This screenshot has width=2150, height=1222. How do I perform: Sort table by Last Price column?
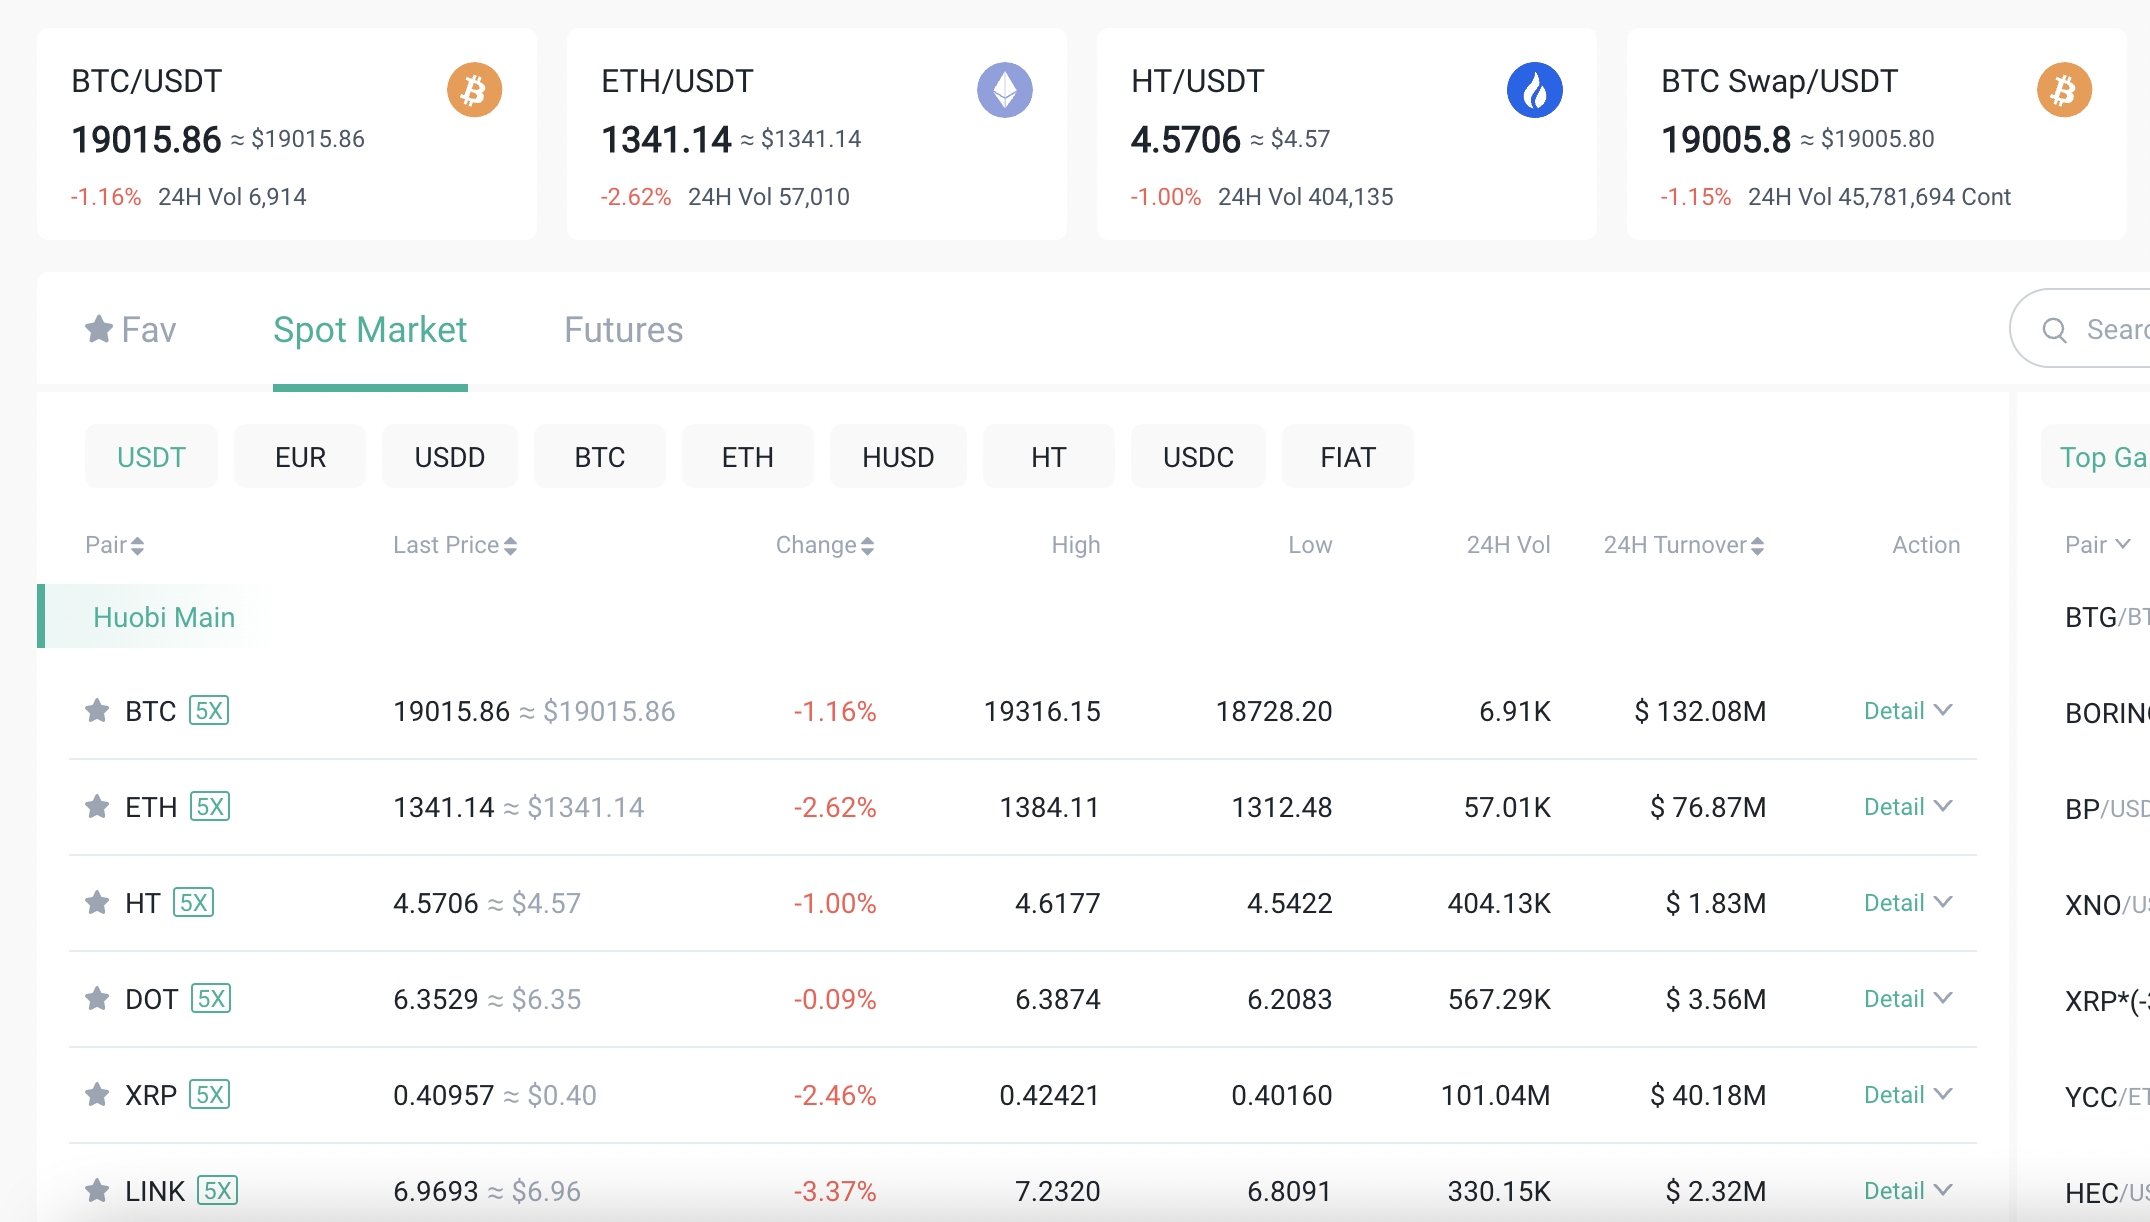(455, 545)
